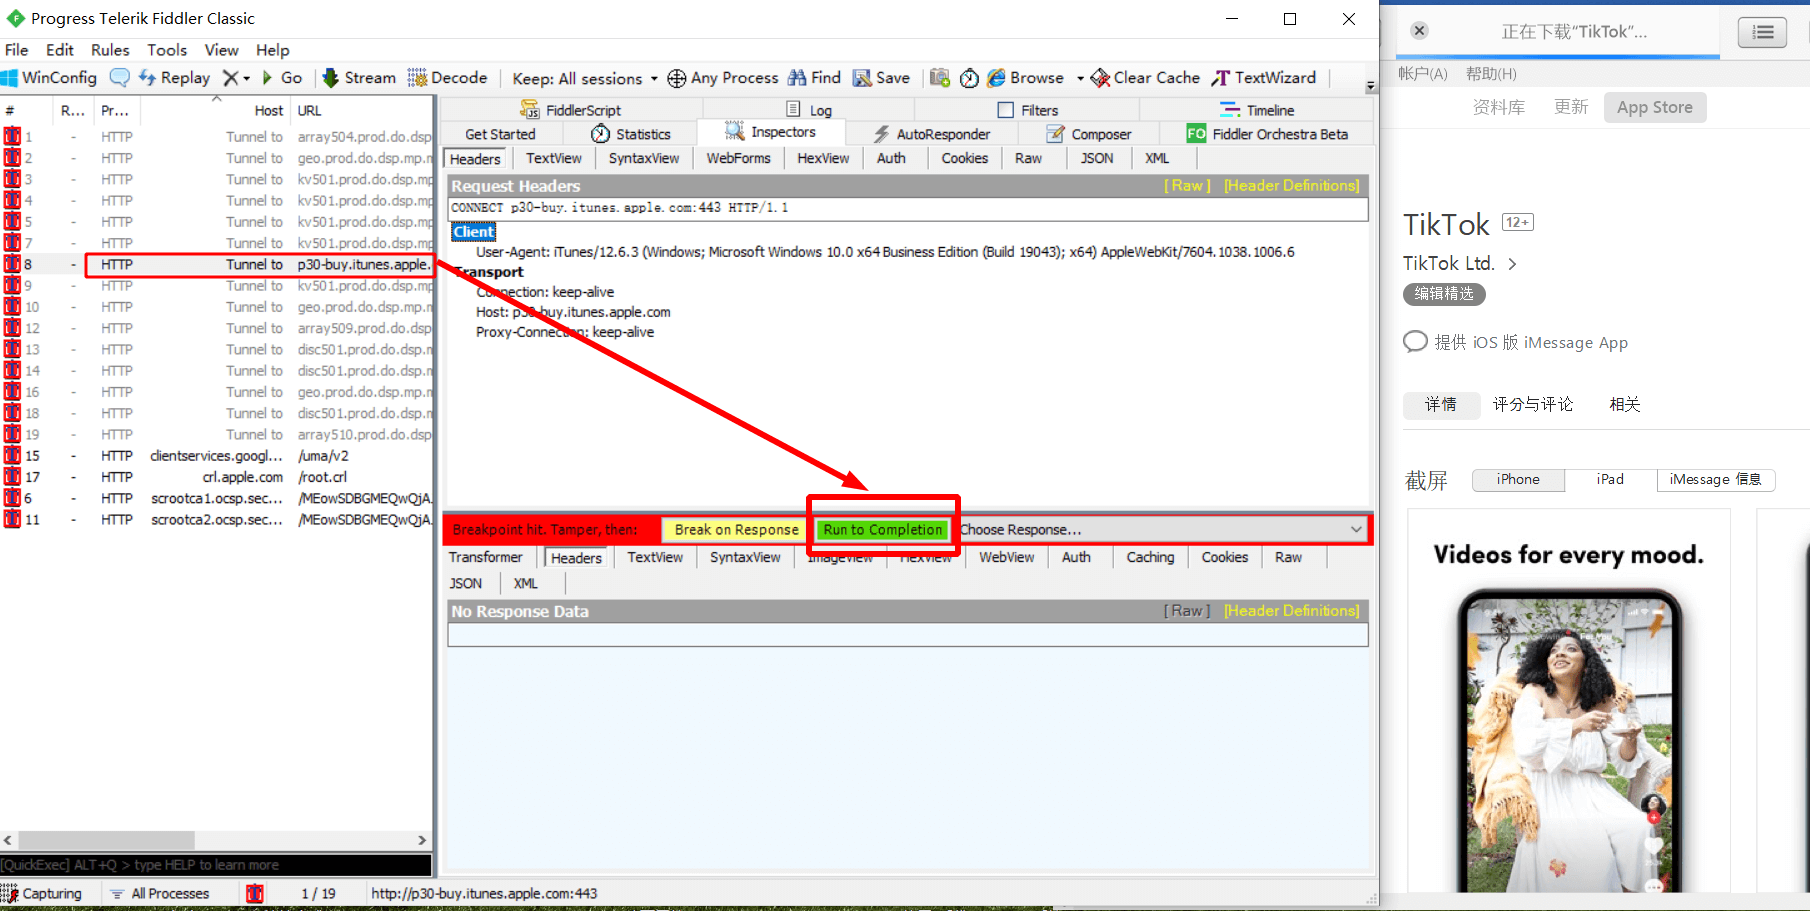Open the Timeline tab
The image size is (1810, 911).
click(x=1257, y=110)
